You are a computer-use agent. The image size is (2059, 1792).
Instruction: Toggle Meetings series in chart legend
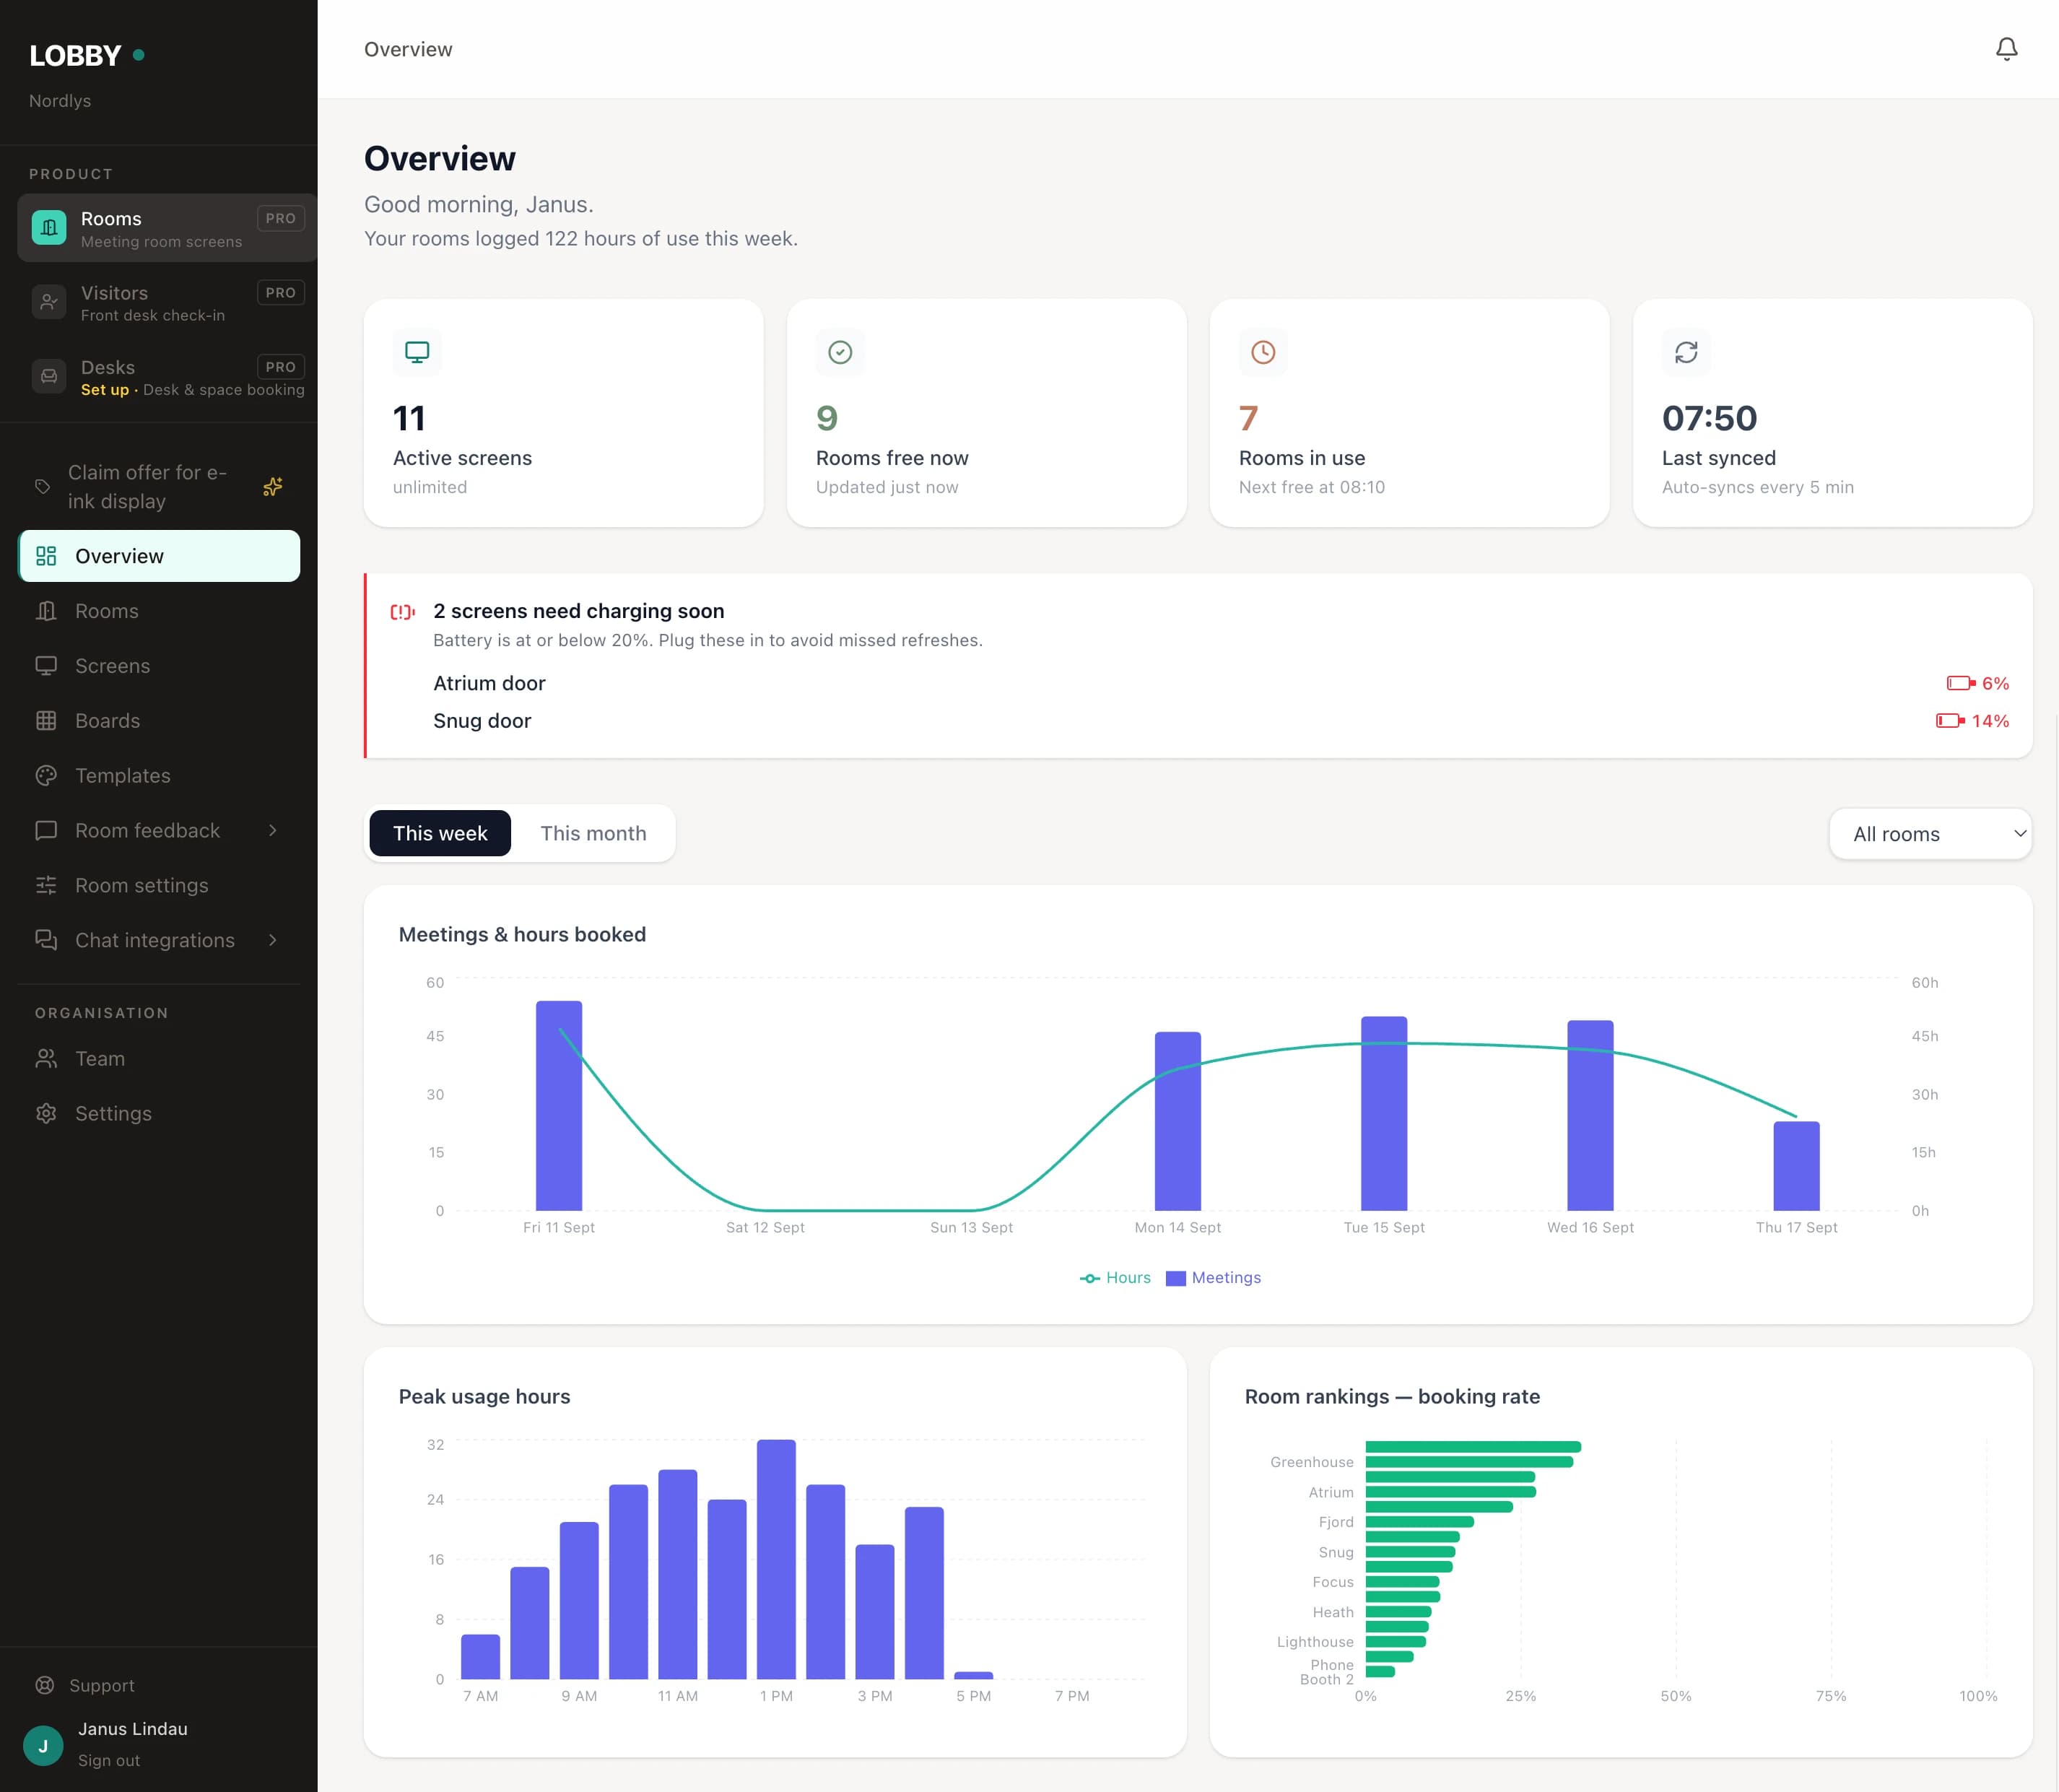1214,1278
